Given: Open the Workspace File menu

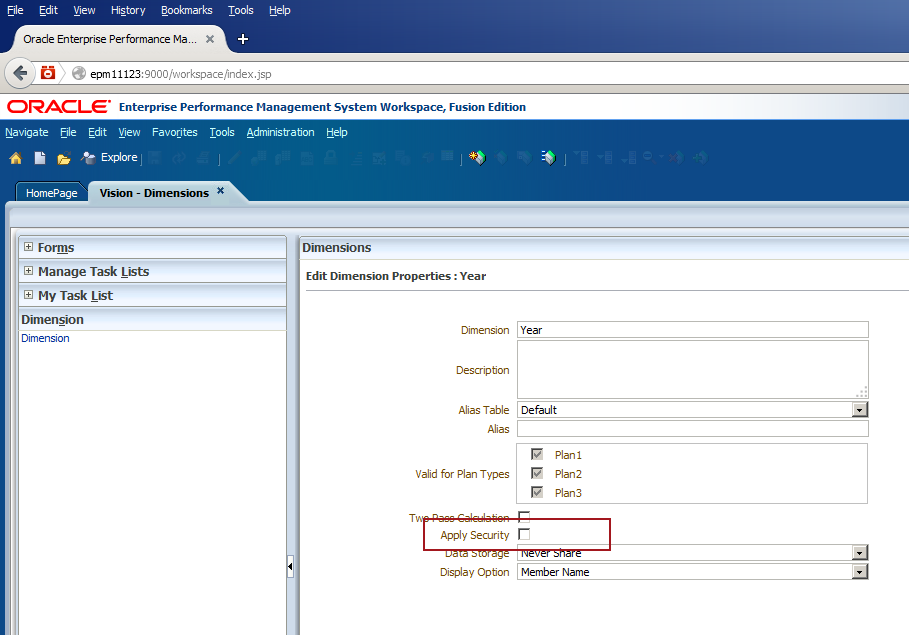Looking at the screenshot, I should pyautogui.click(x=68, y=132).
